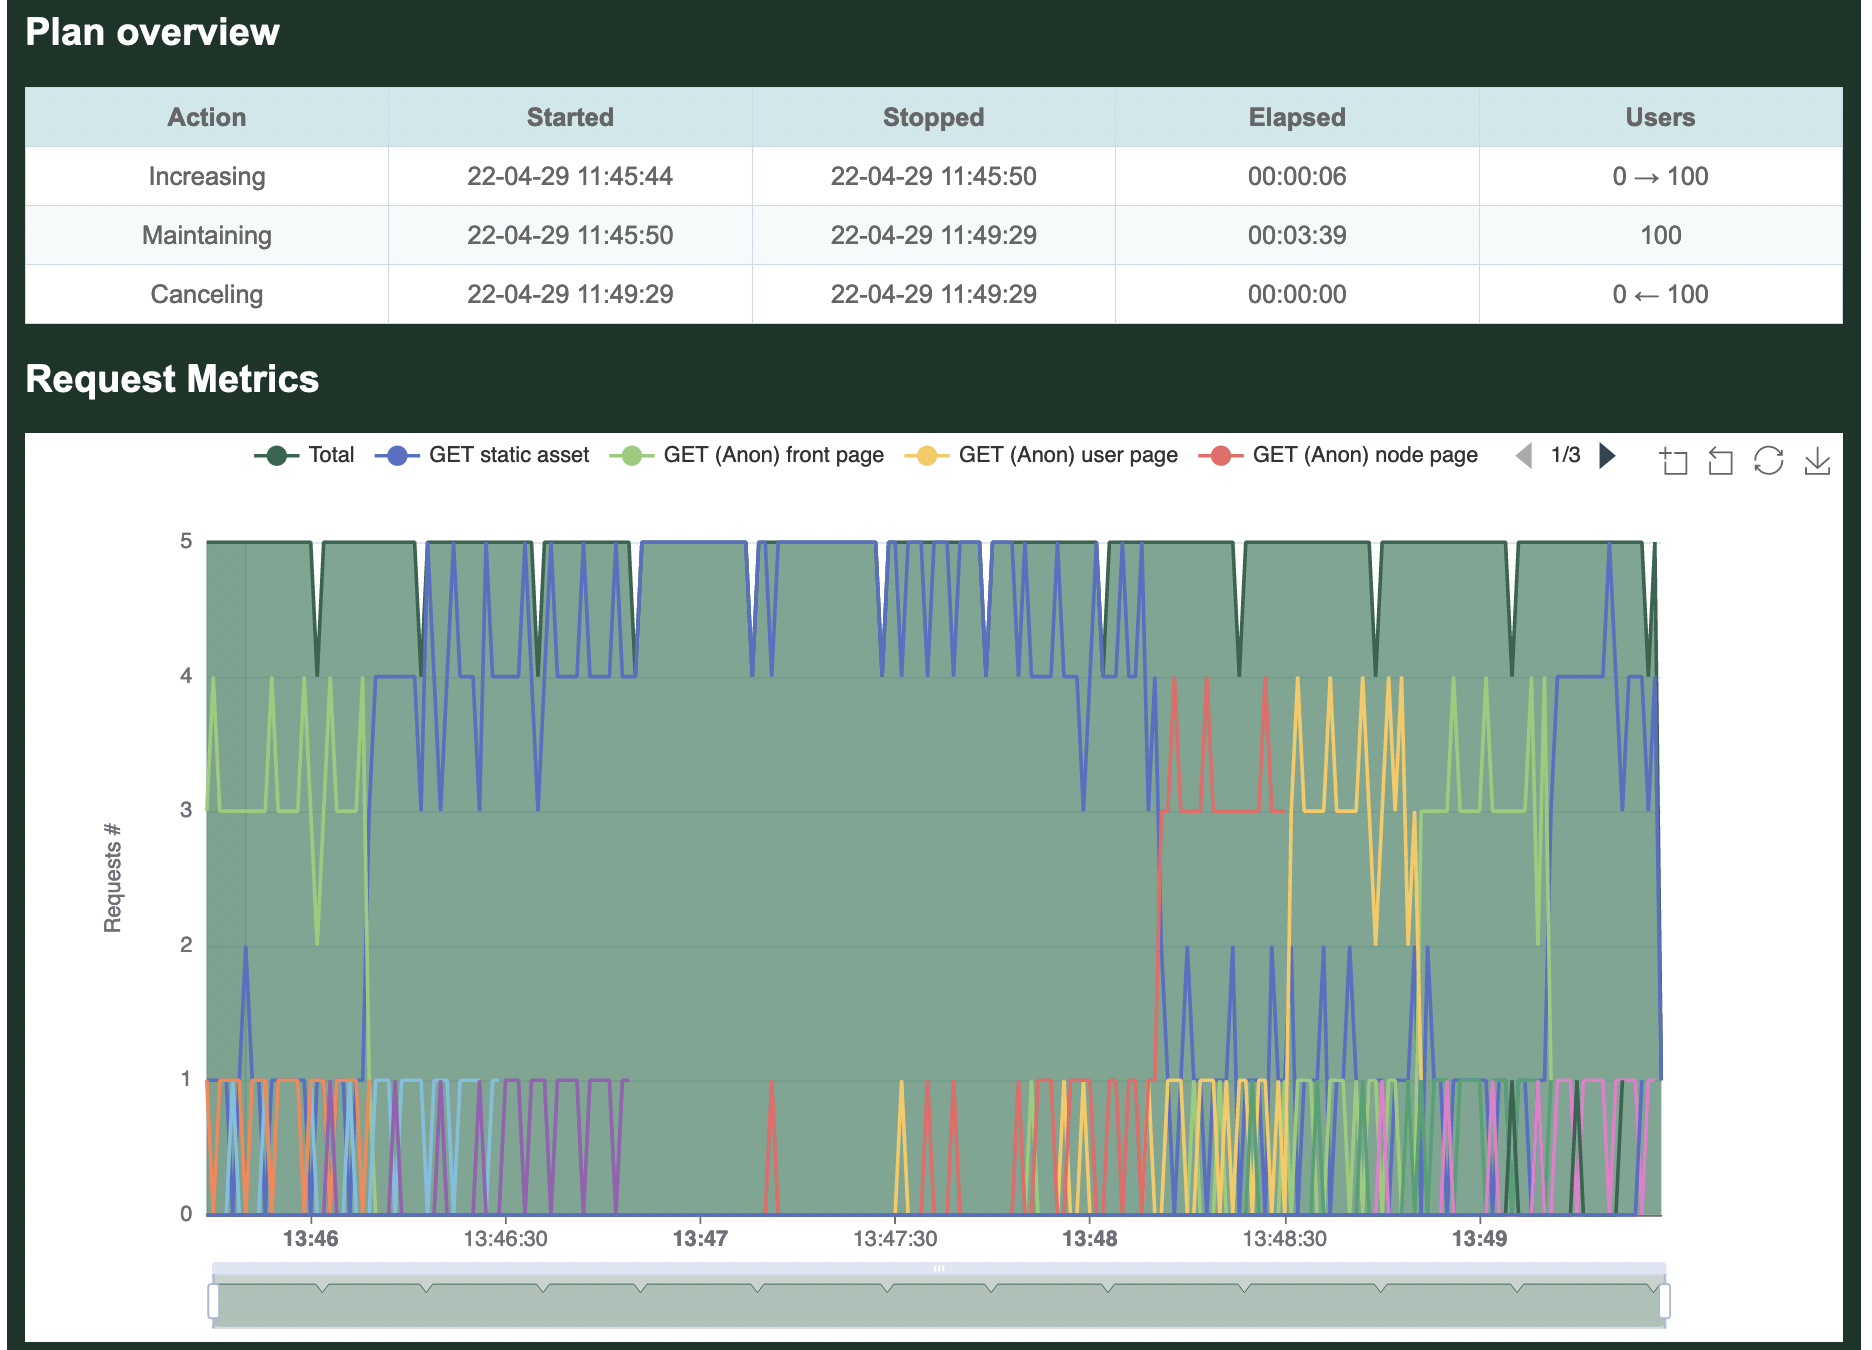Click the Action column header
Screen dimensions: 1872x1350
(x=207, y=117)
